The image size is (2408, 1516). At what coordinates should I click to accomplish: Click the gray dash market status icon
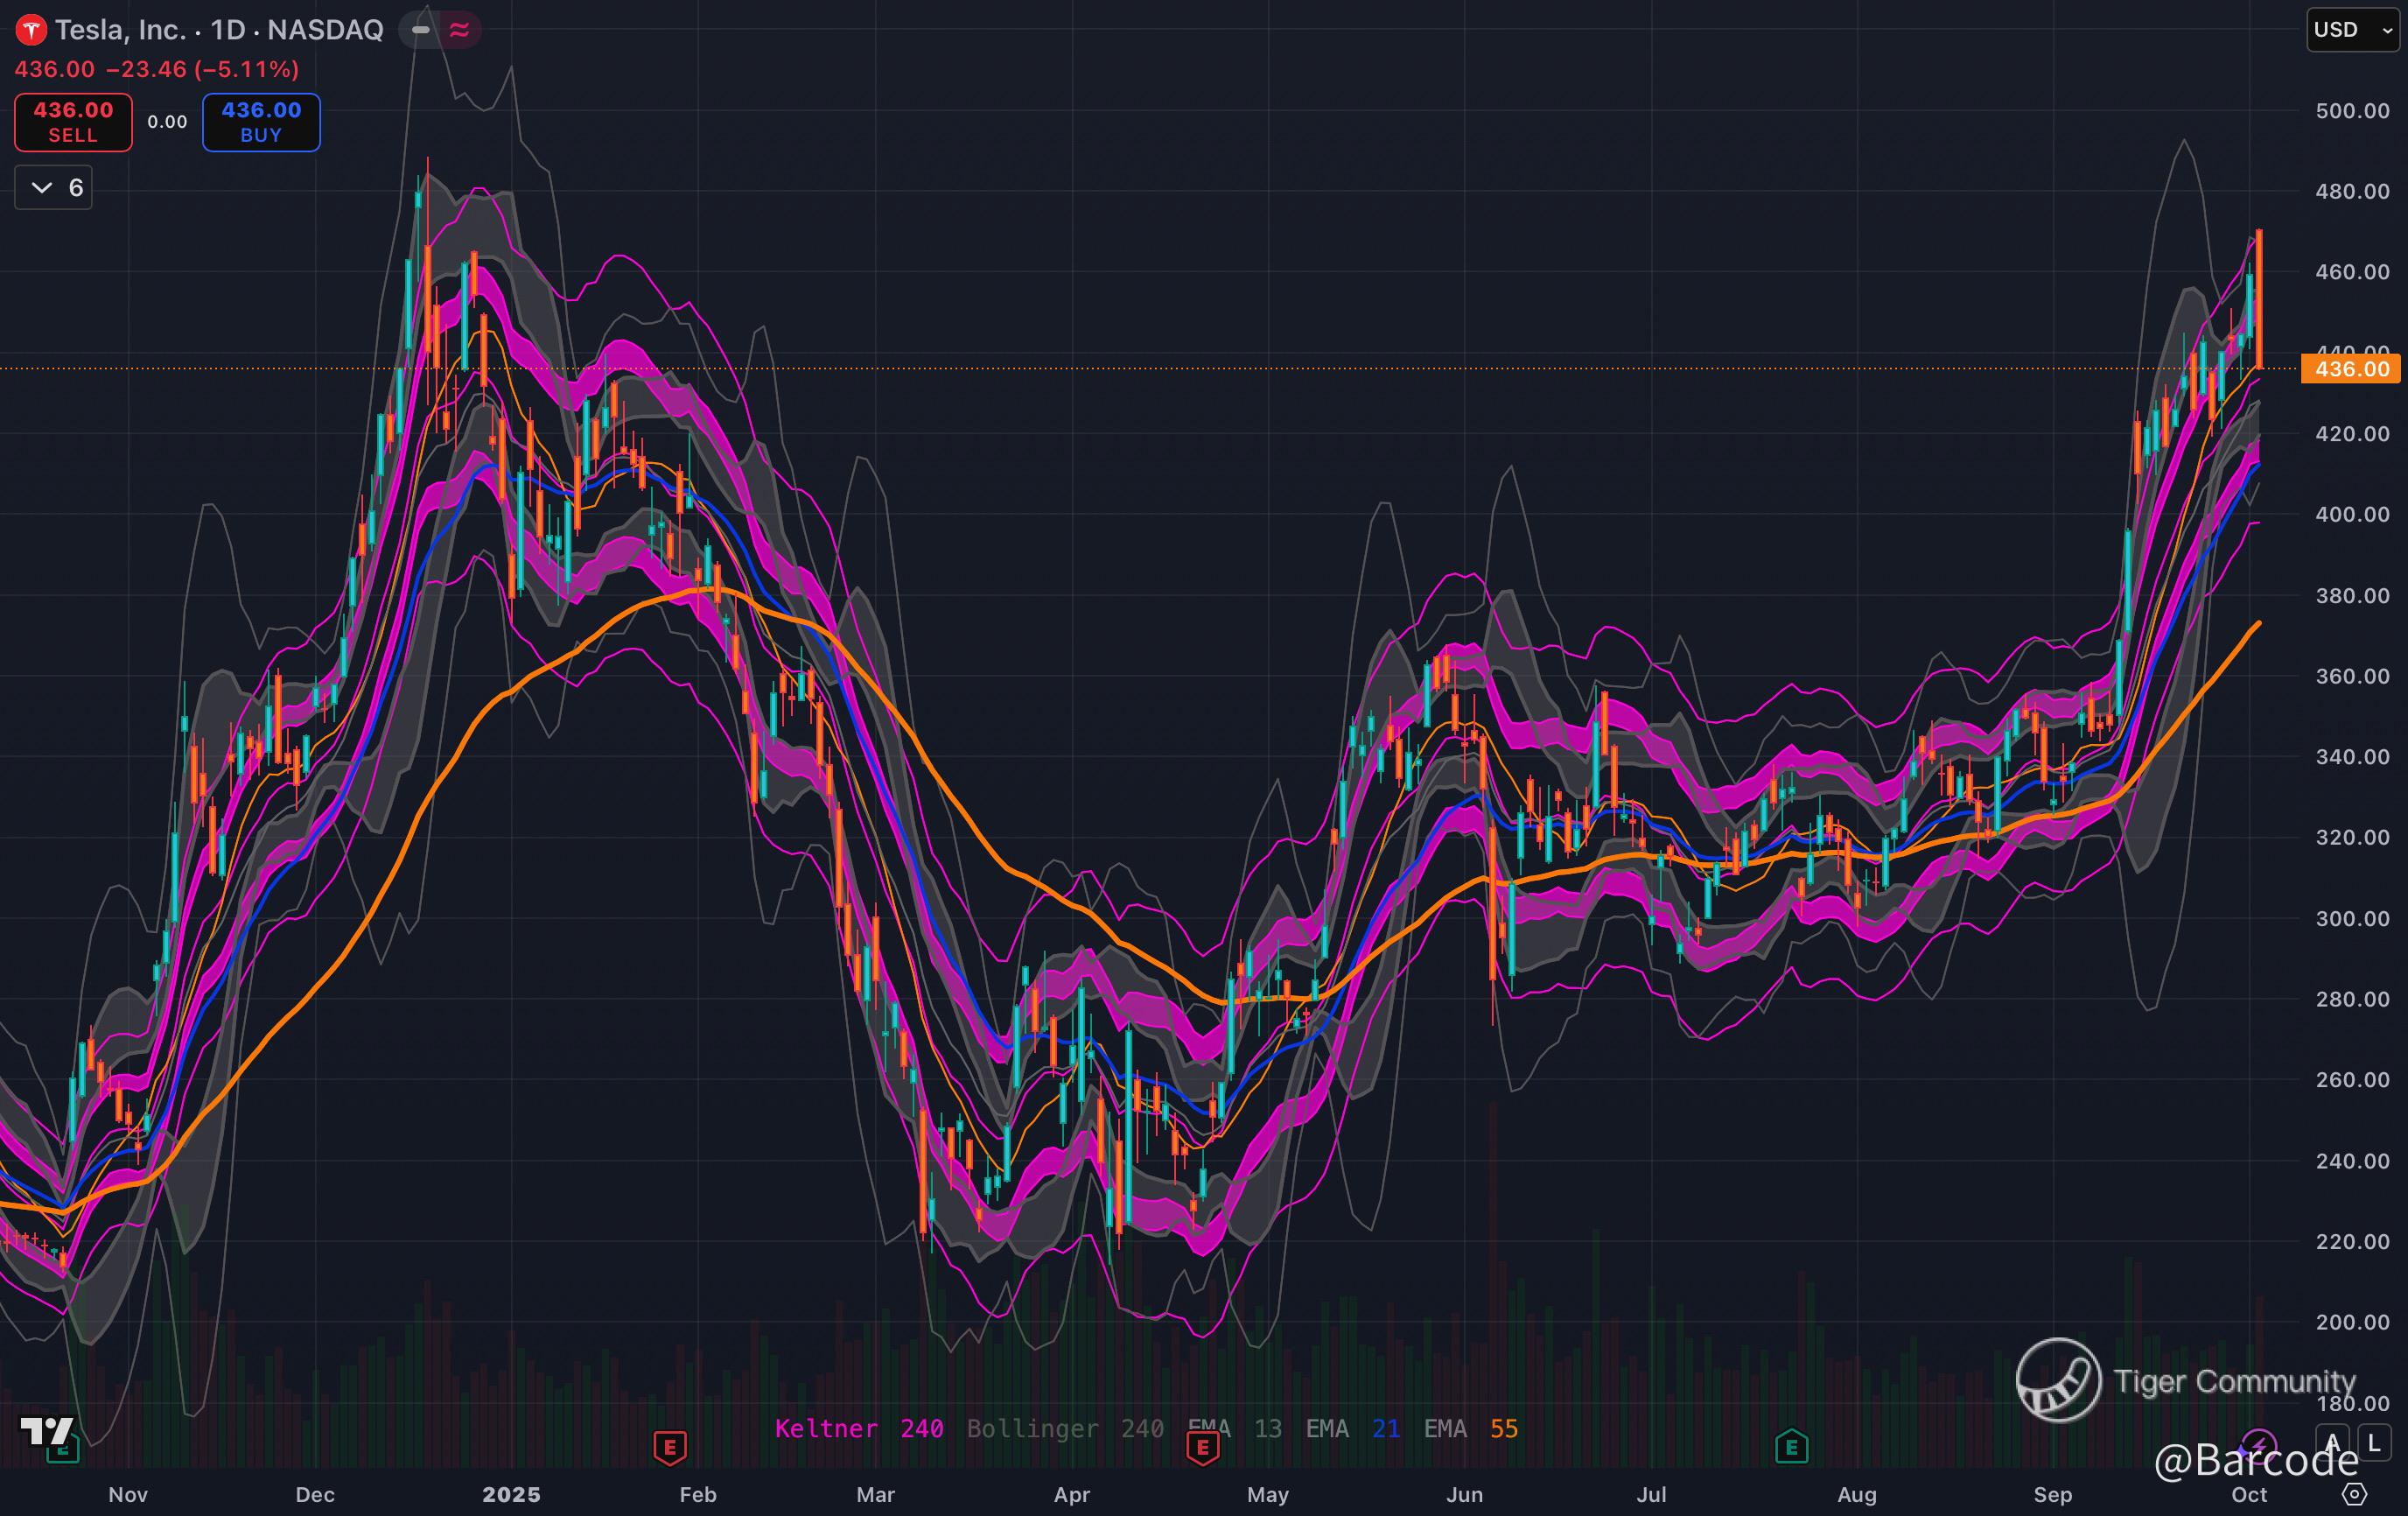(x=421, y=30)
